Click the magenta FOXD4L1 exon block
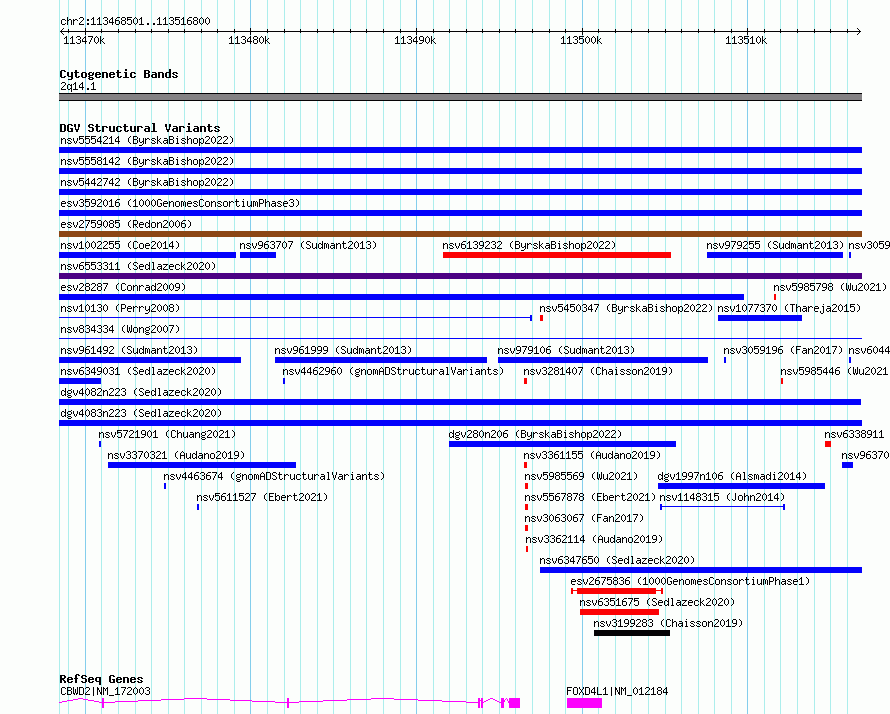 coord(584,703)
